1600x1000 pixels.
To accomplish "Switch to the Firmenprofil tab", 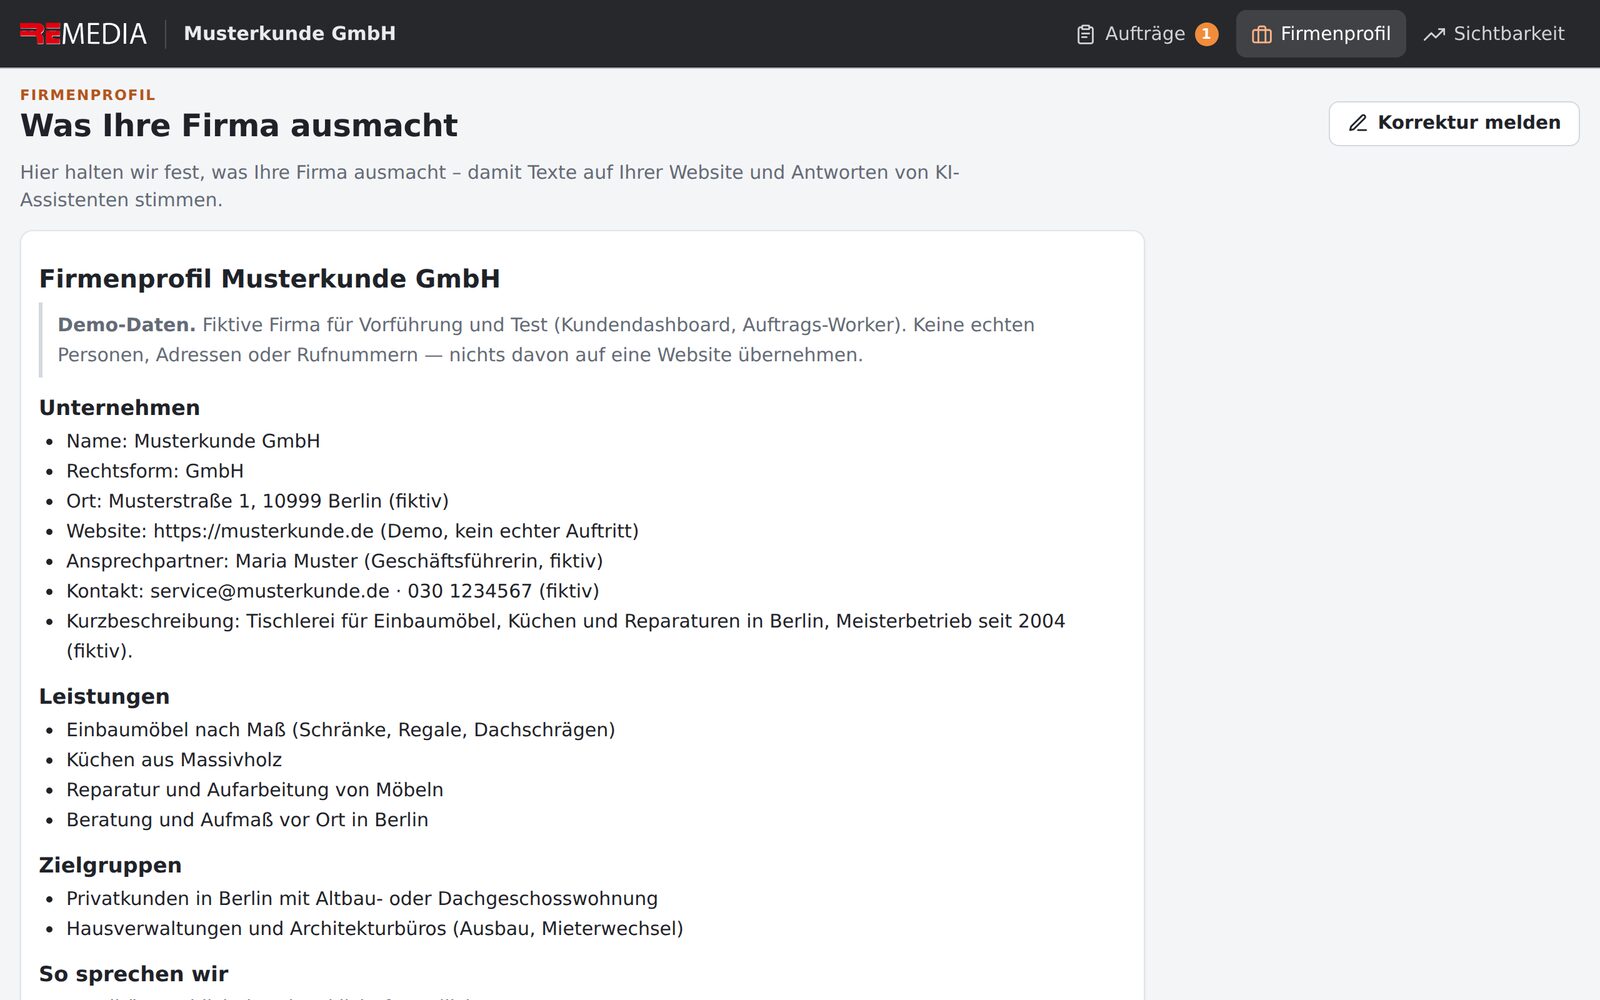I will tap(1321, 34).
